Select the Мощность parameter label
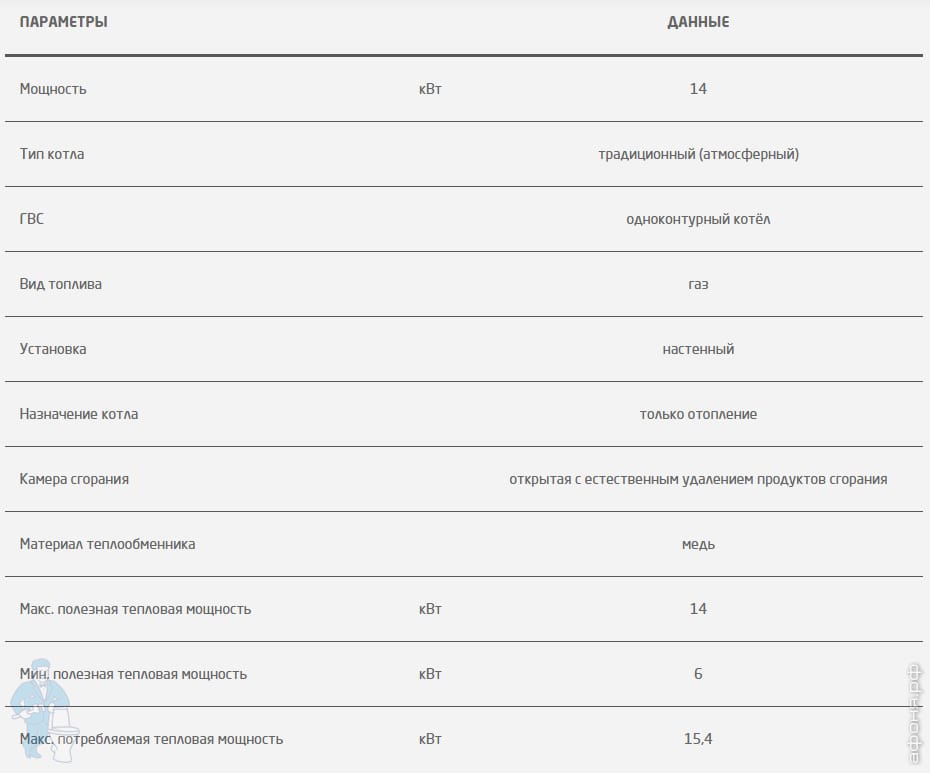Image resolution: width=930 pixels, height=773 pixels. pos(53,89)
